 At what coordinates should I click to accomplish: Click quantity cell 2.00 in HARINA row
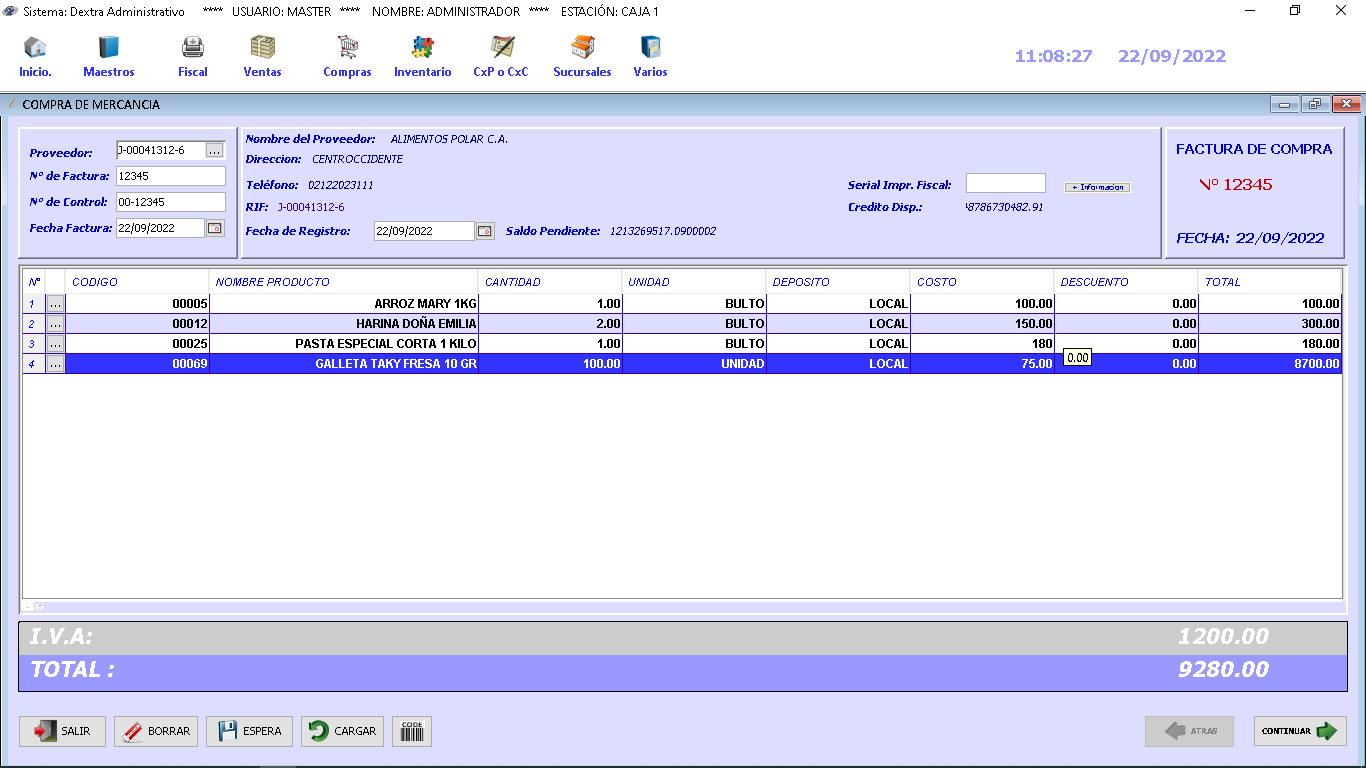(x=550, y=324)
